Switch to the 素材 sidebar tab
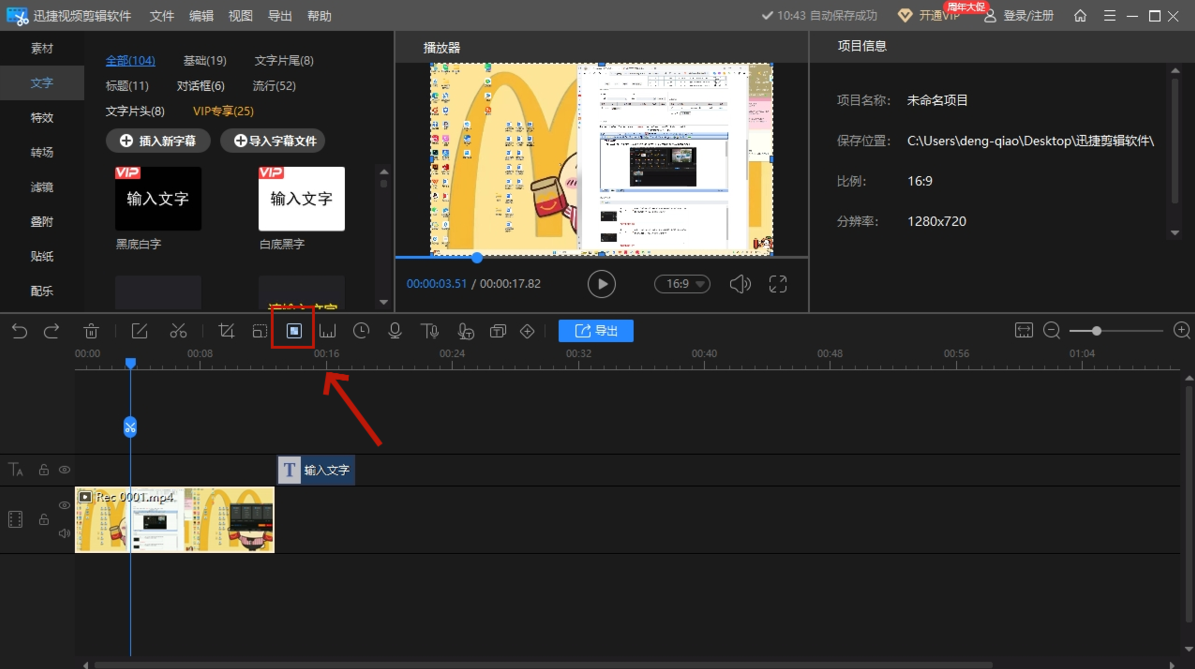1195x669 pixels. pyautogui.click(x=42, y=48)
